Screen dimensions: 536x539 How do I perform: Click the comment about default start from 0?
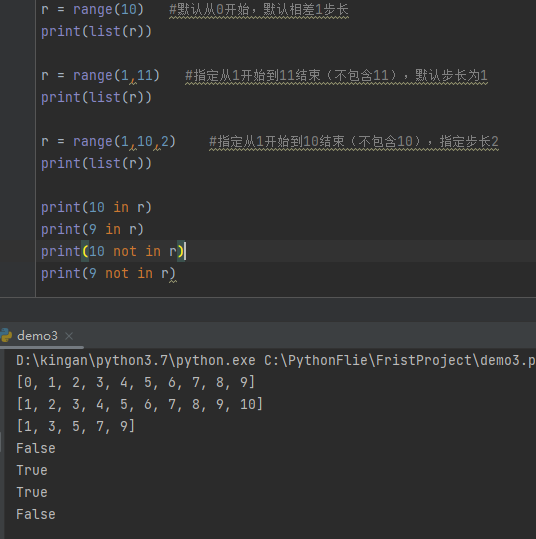click(259, 10)
